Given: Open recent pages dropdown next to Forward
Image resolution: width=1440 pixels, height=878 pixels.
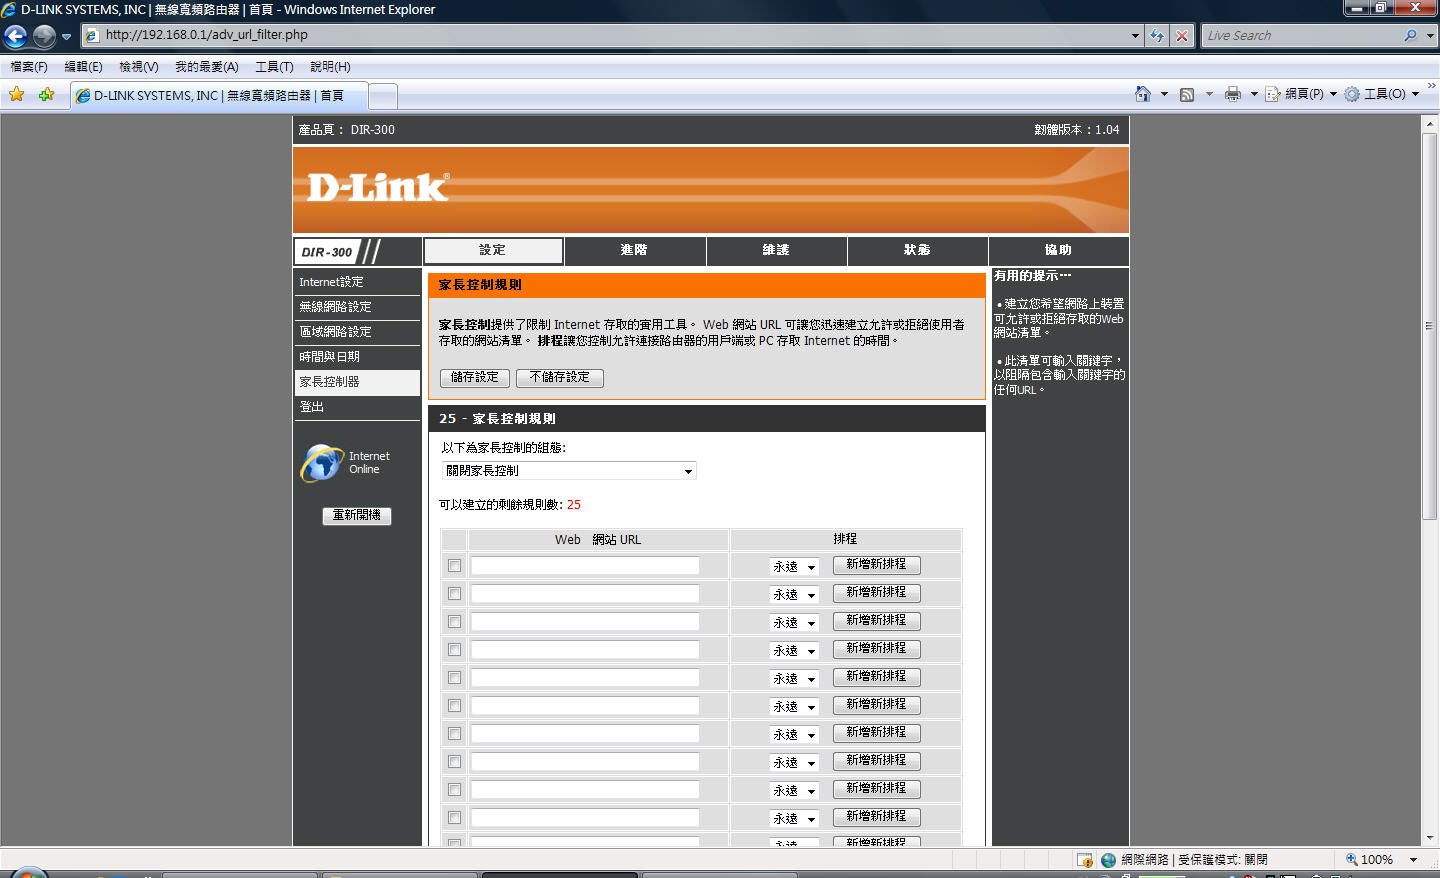Looking at the screenshot, I should pyautogui.click(x=67, y=37).
